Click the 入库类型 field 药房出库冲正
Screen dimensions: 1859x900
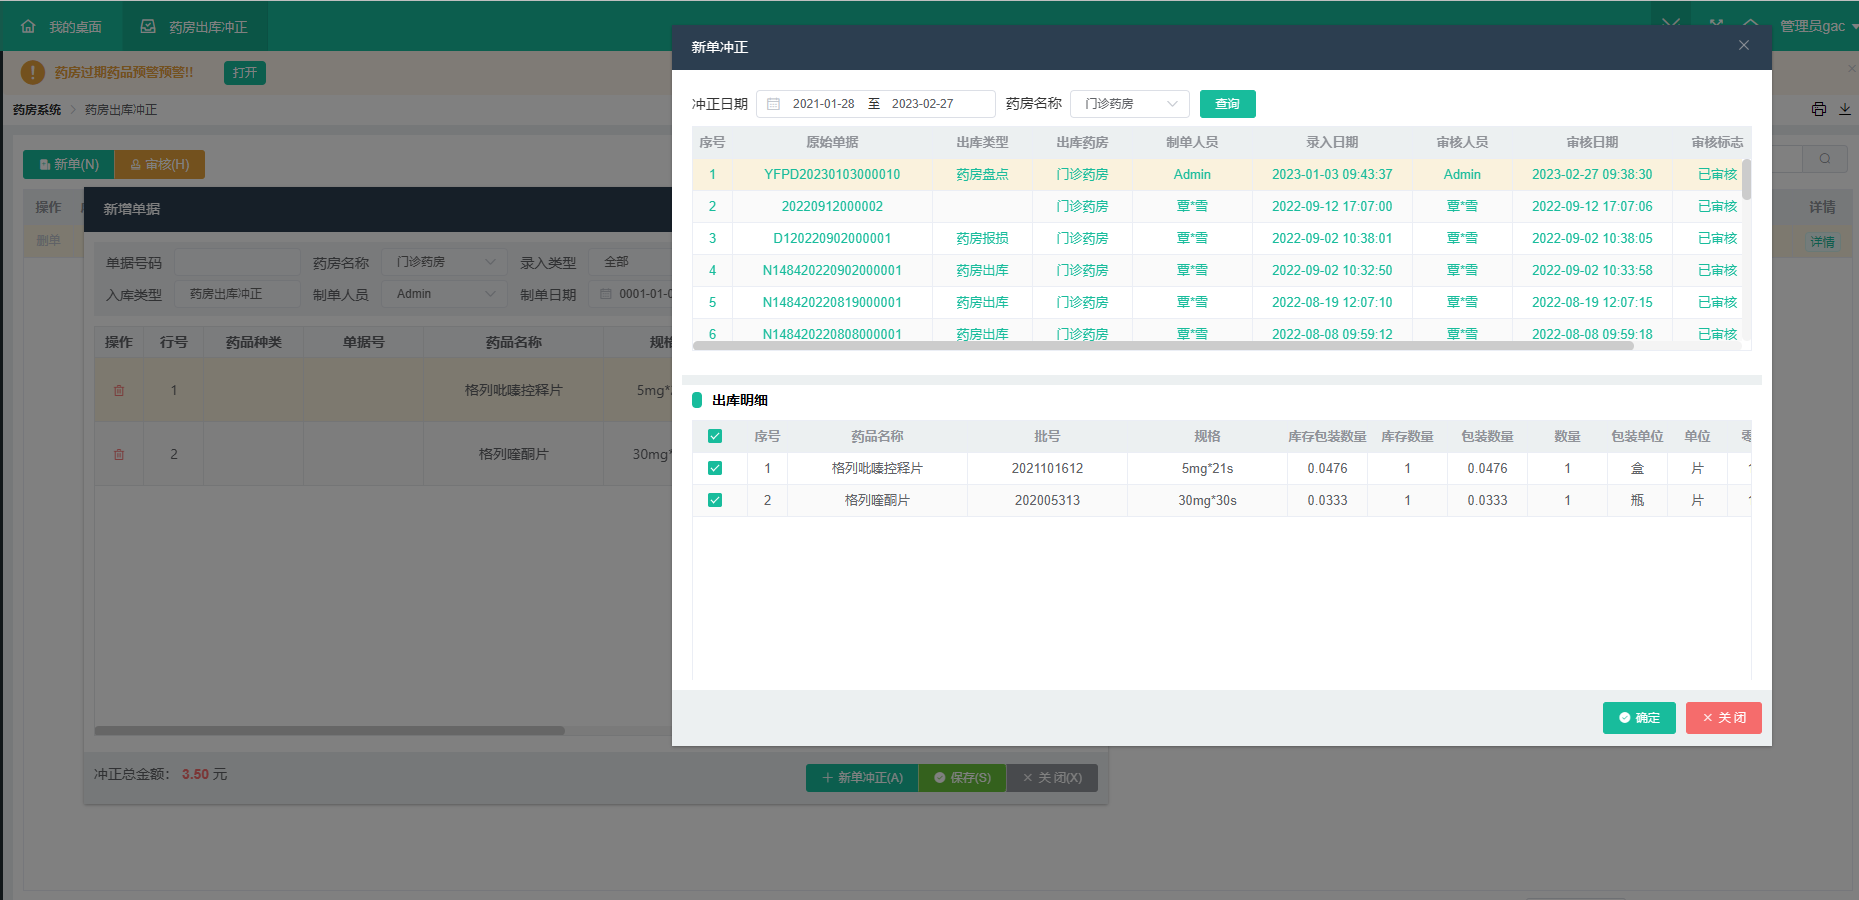[237, 294]
